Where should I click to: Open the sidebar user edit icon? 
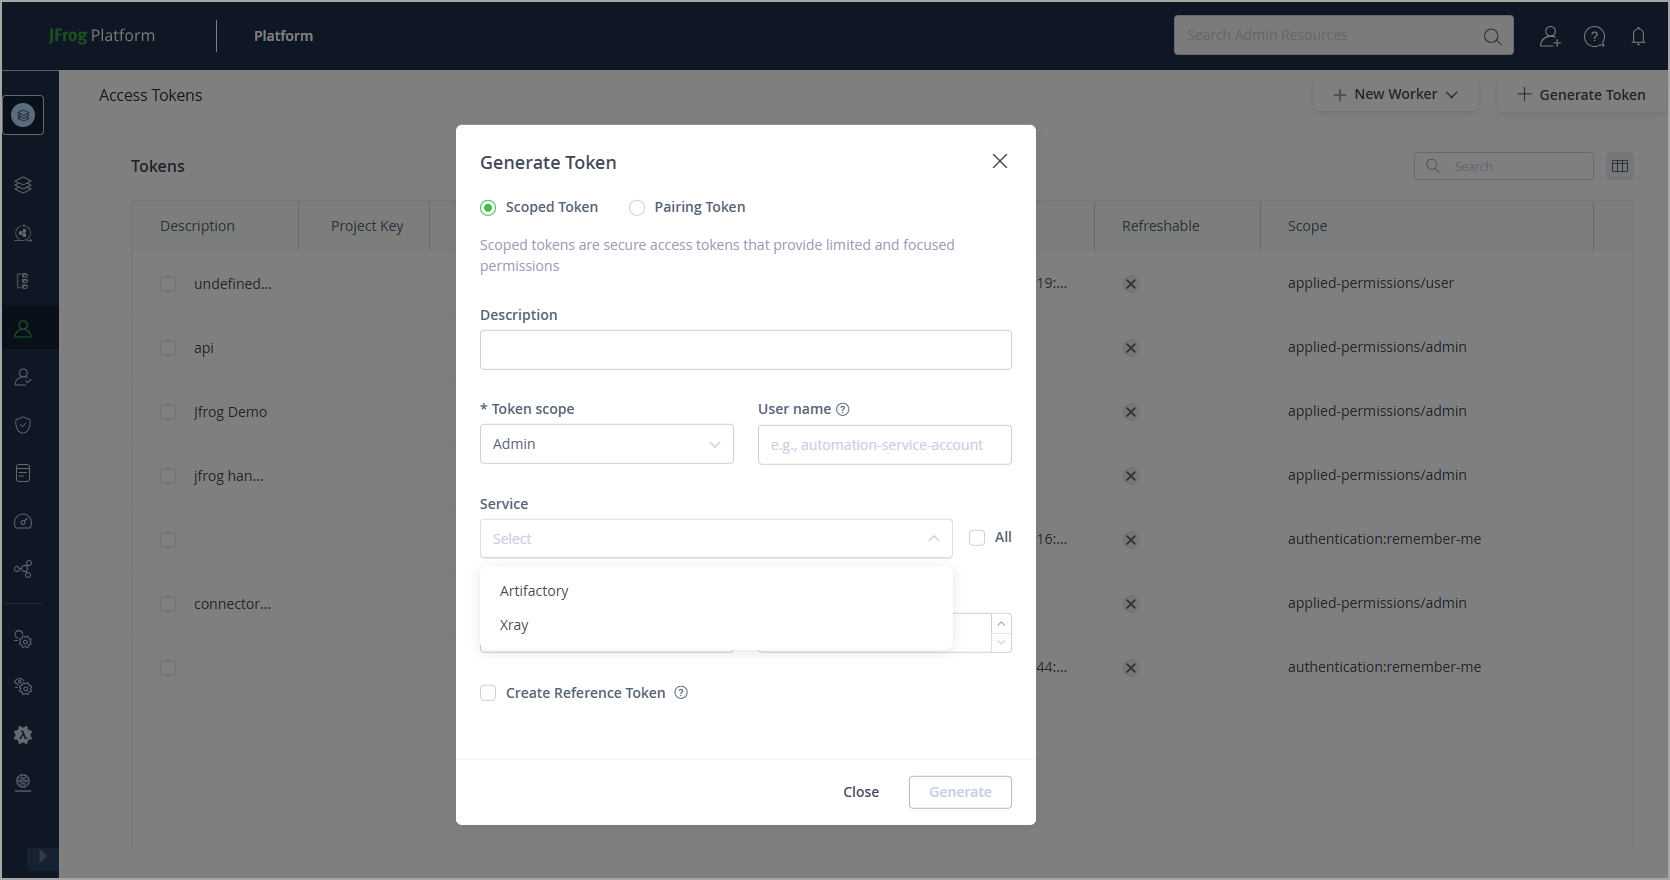coord(23,377)
